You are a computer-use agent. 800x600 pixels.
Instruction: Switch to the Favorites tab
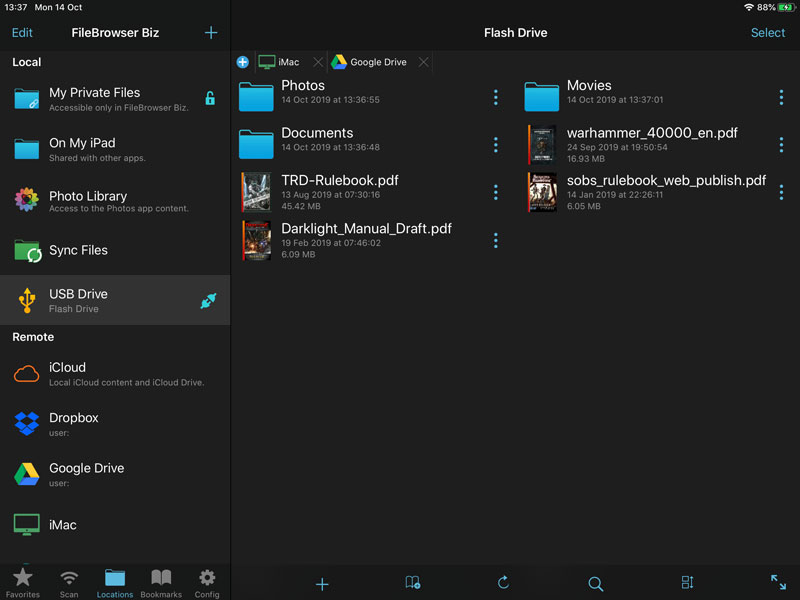(x=22, y=583)
